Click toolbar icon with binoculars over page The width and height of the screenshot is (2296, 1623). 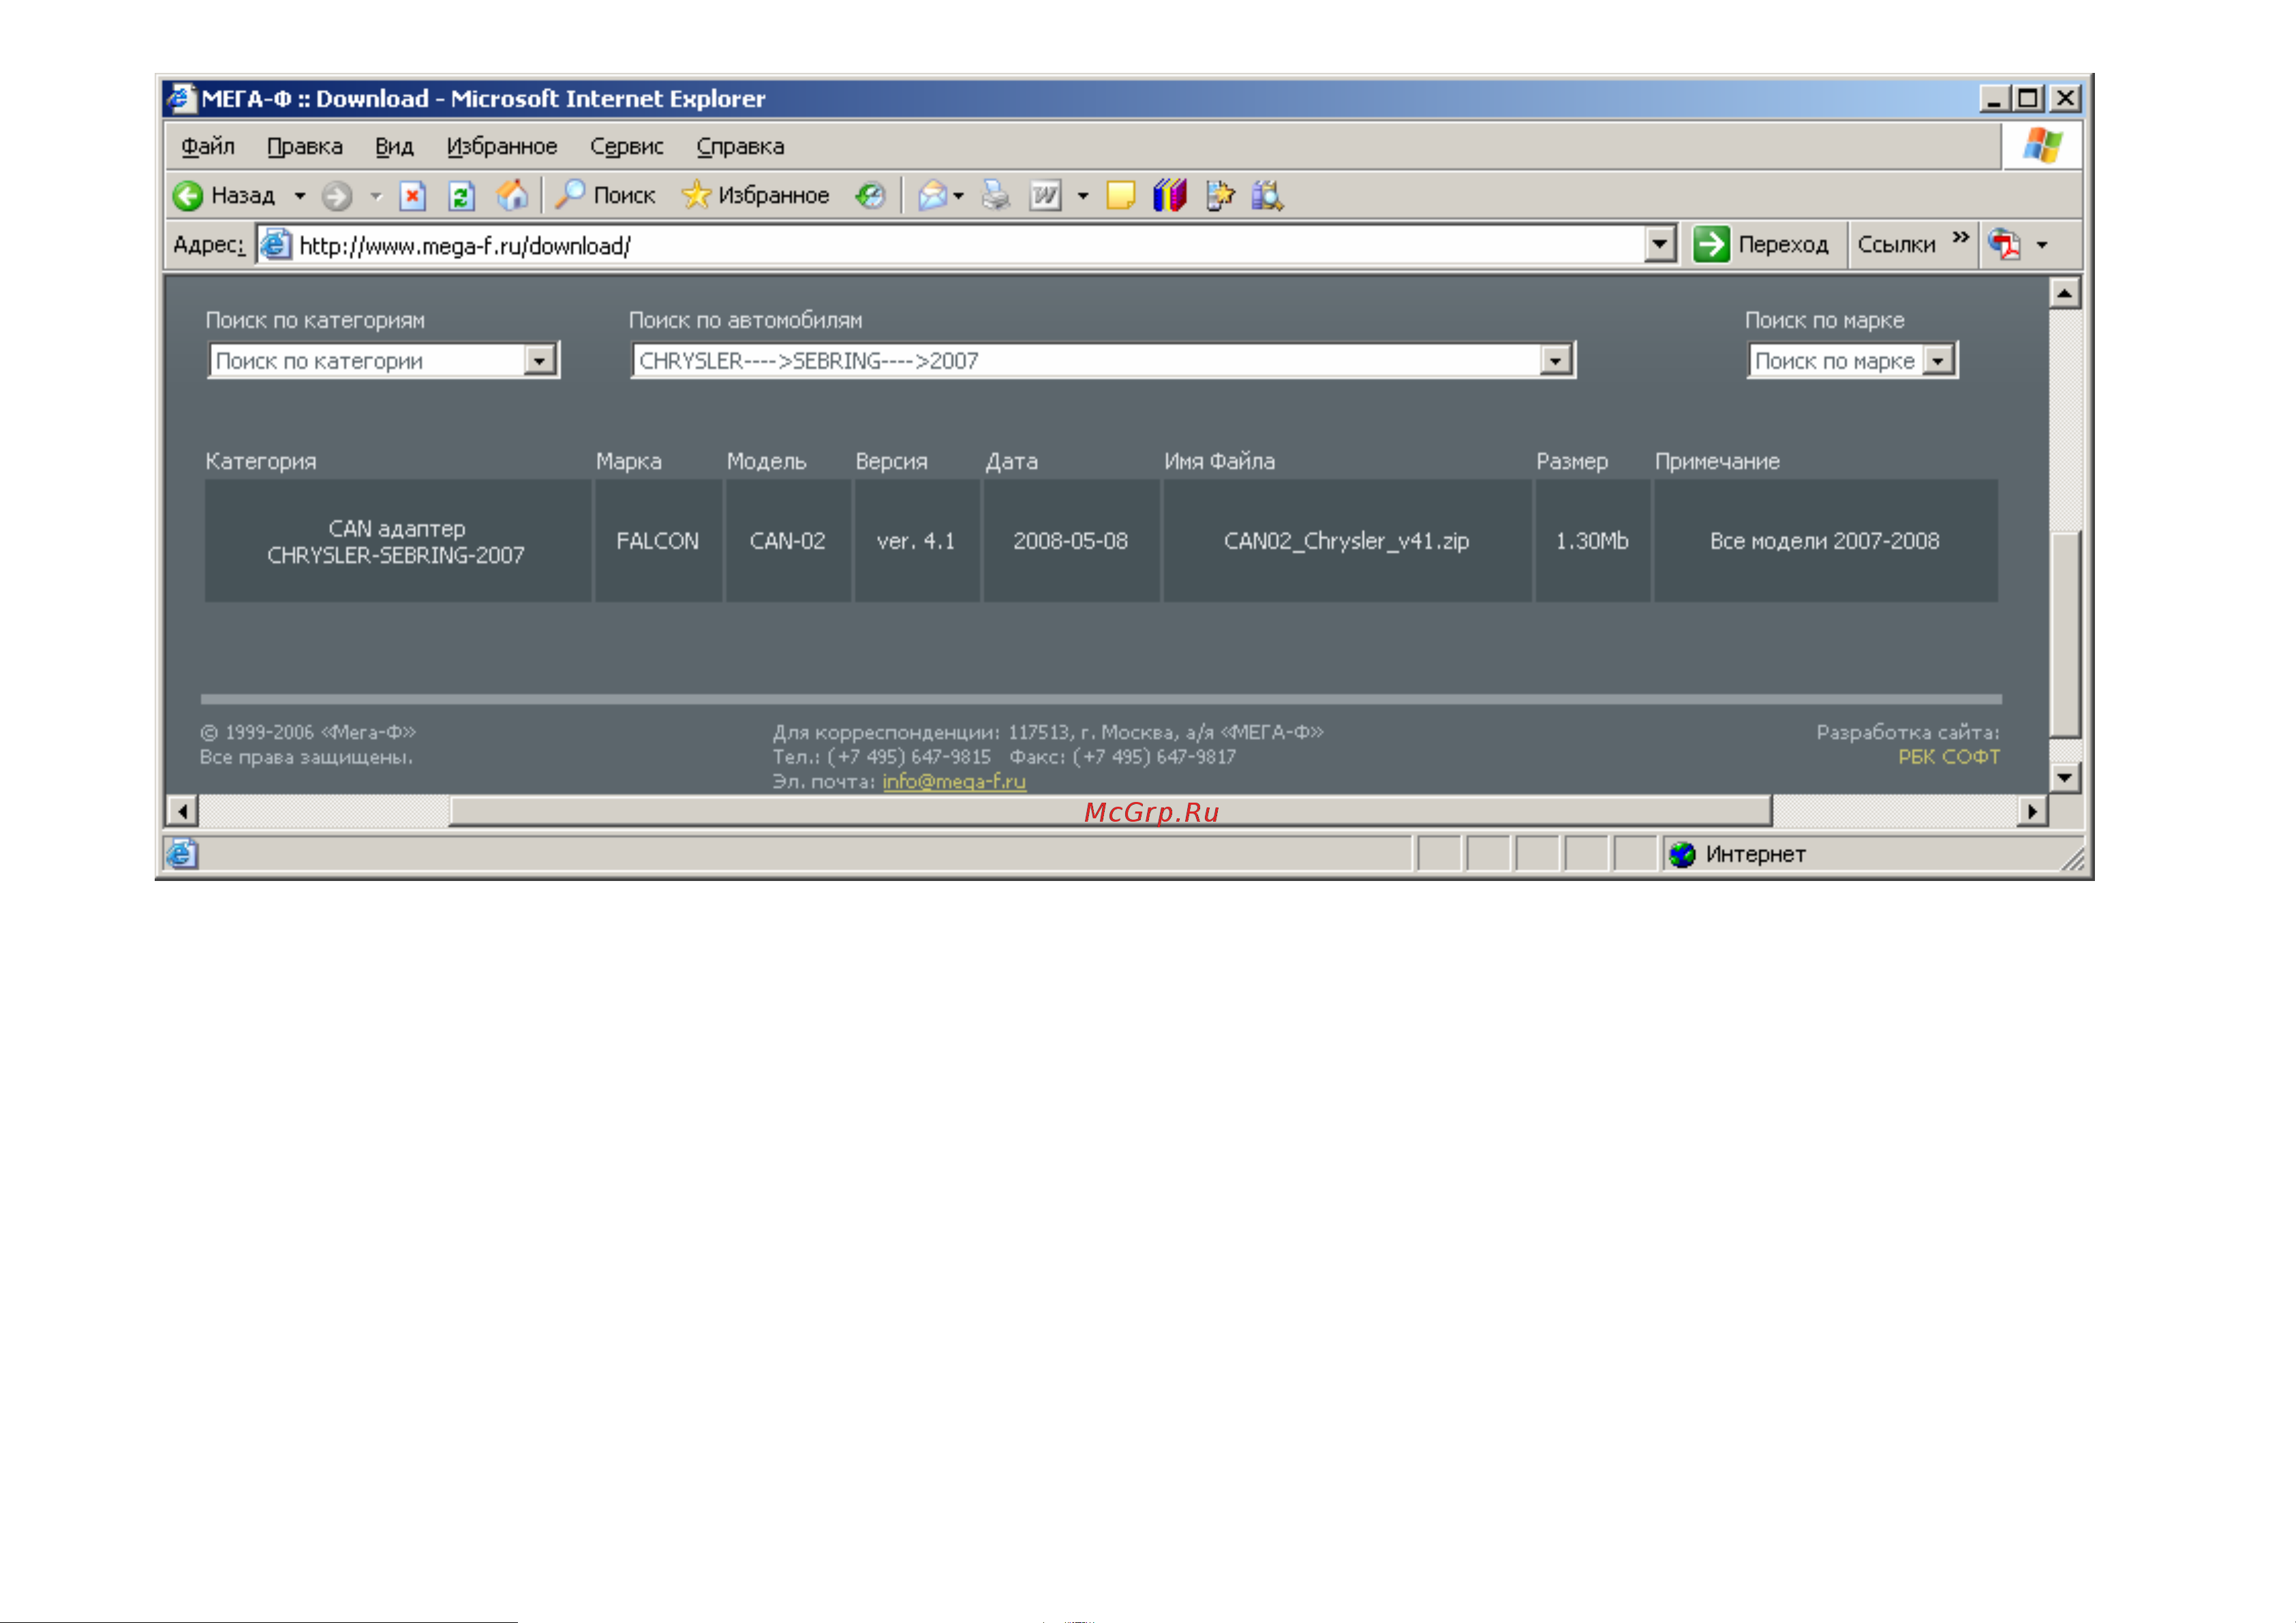click(x=1268, y=195)
